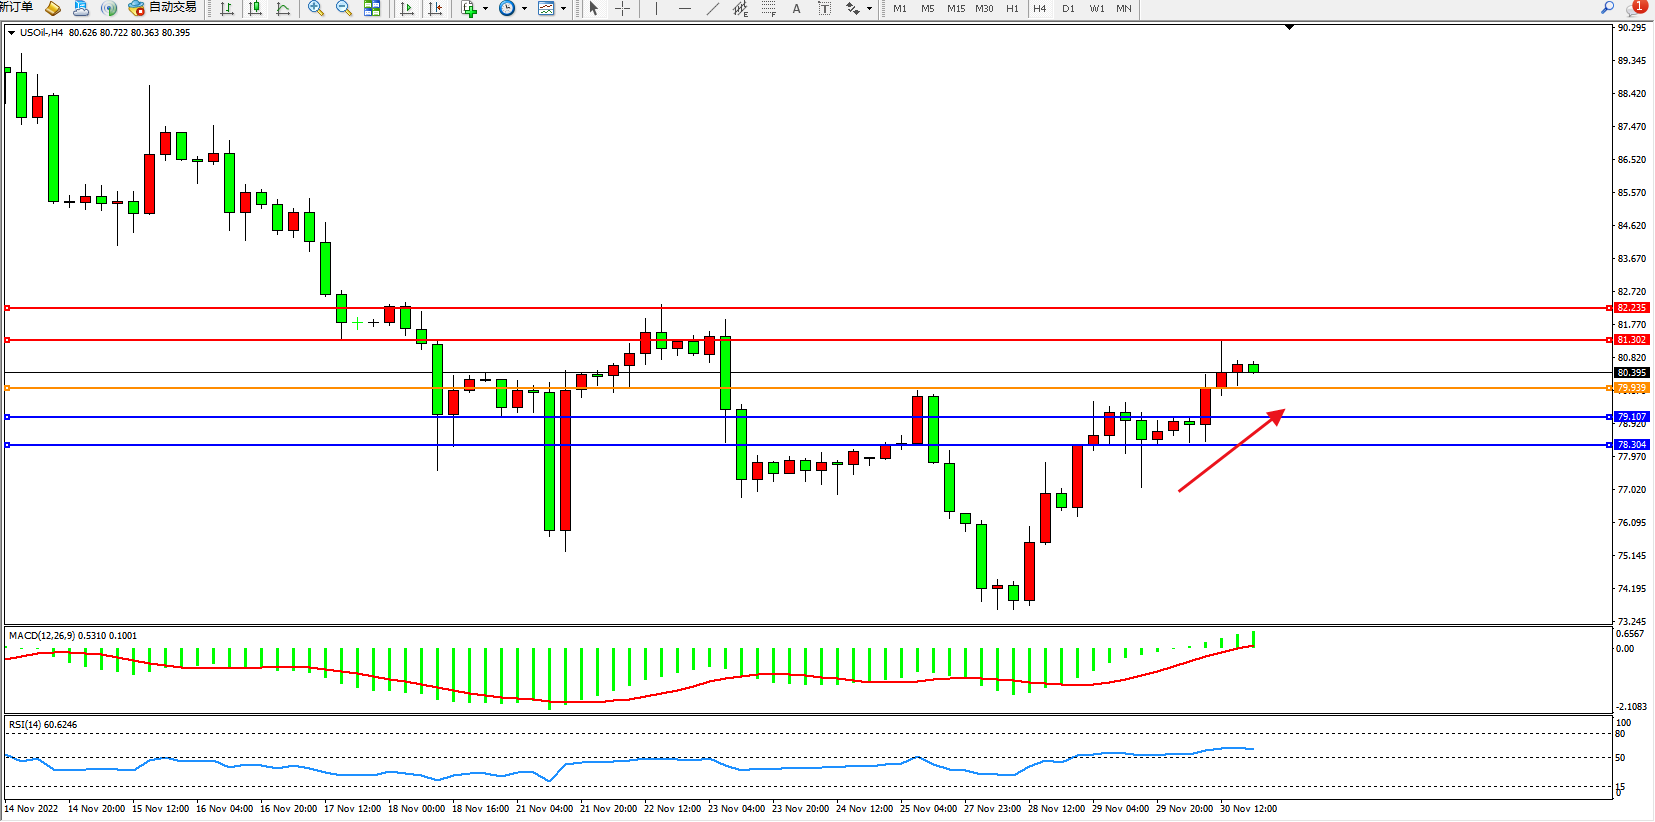Click the Zoom In magnifier icon
This screenshot has width=1655, height=822.
point(316,9)
